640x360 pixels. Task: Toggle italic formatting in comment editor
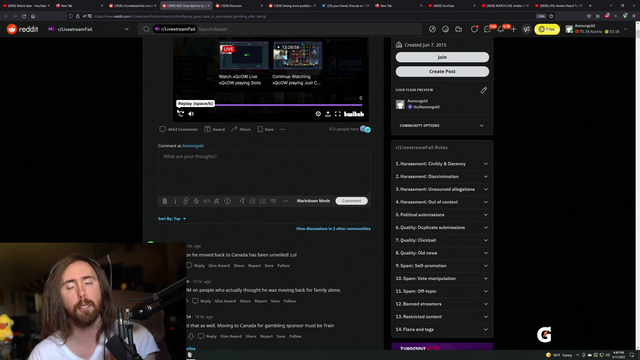pos(176,201)
